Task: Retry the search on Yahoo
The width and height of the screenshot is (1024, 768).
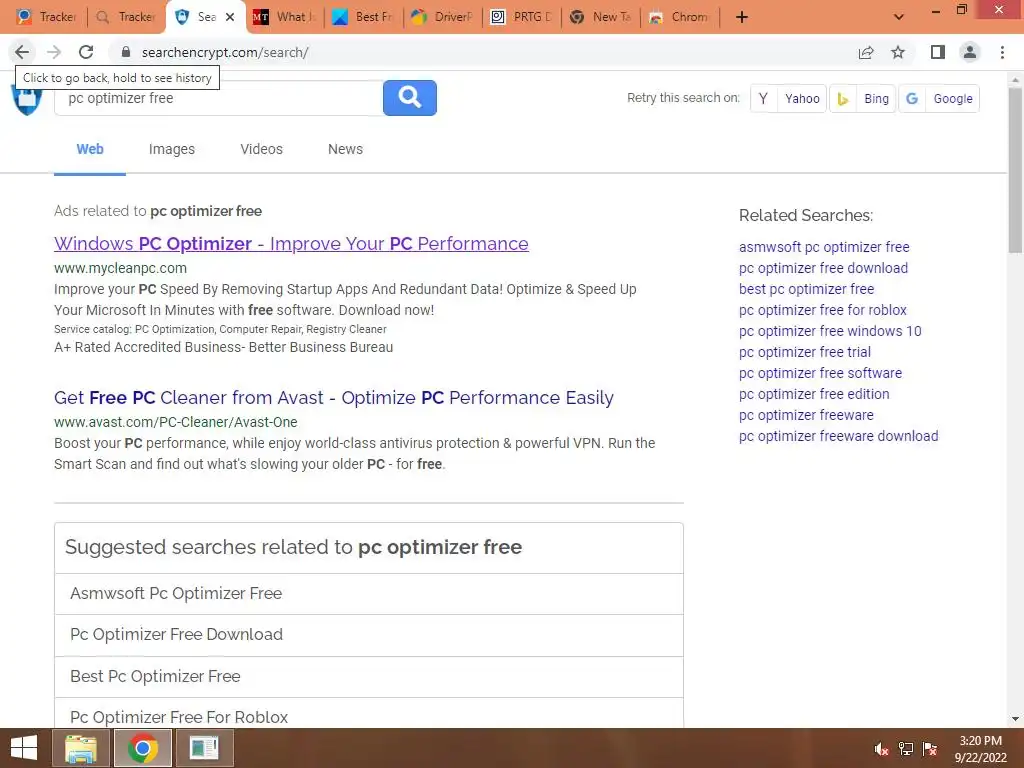Action: click(789, 99)
